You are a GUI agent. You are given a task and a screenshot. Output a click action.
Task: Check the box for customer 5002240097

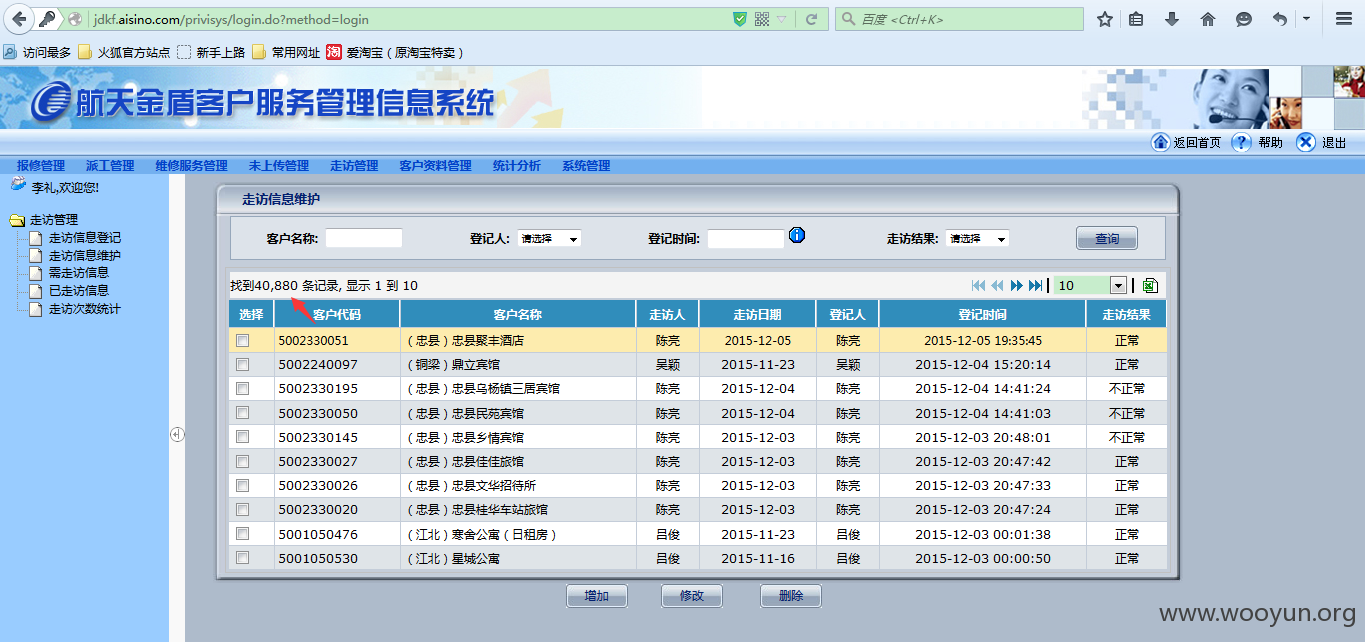(242, 365)
